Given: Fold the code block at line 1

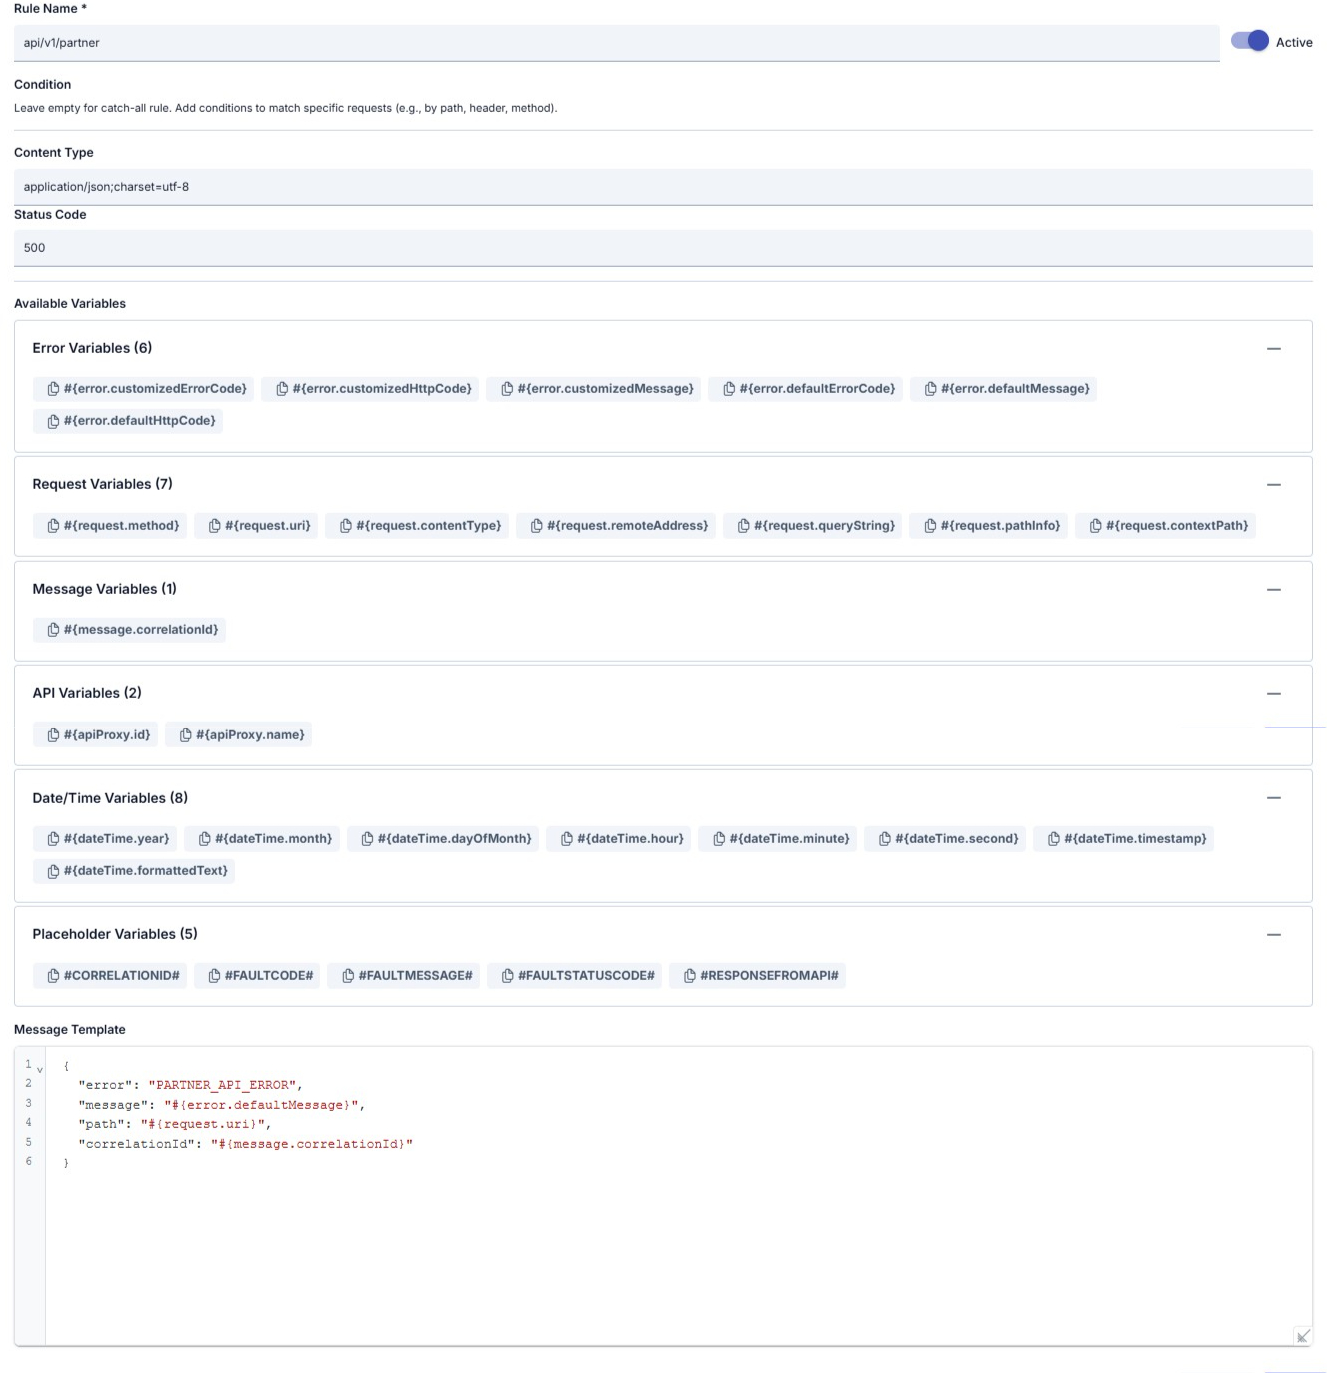Looking at the screenshot, I should click(x=40, y=1070).
